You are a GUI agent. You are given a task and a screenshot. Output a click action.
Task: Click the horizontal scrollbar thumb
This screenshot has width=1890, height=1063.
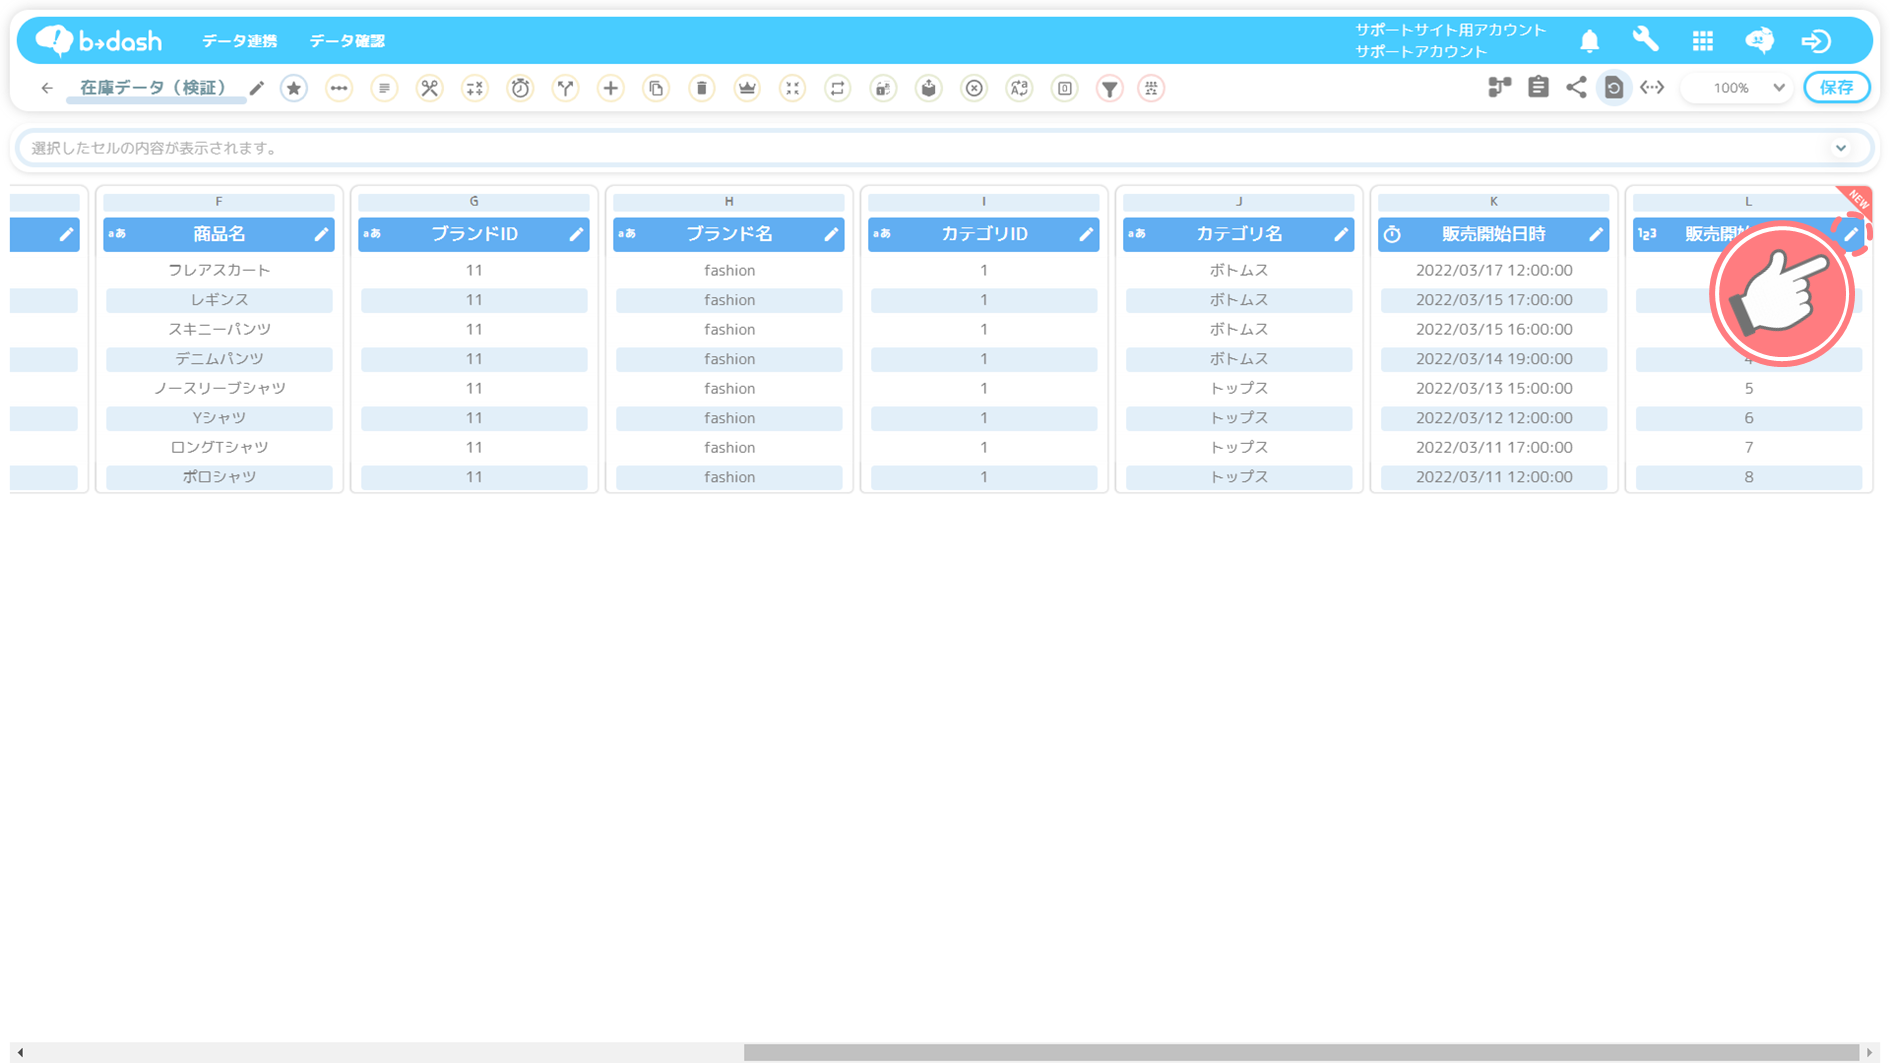(x=1301, y=1052)
